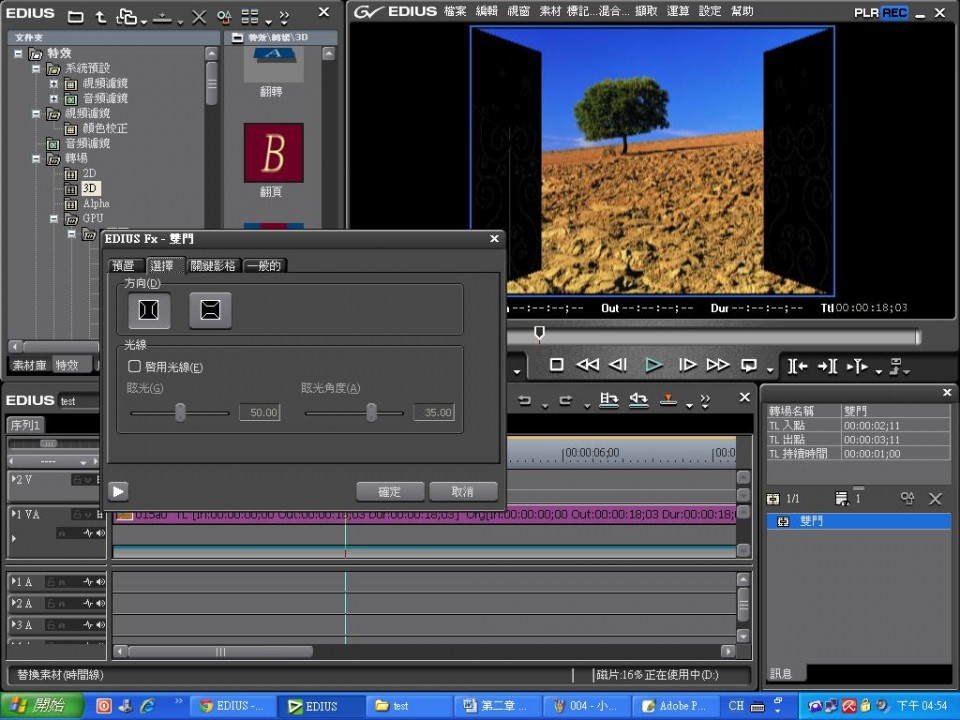Toggle the 1 A audio track header
The height and width of the screenshot is (720, 960).
(x=22, y=582)
